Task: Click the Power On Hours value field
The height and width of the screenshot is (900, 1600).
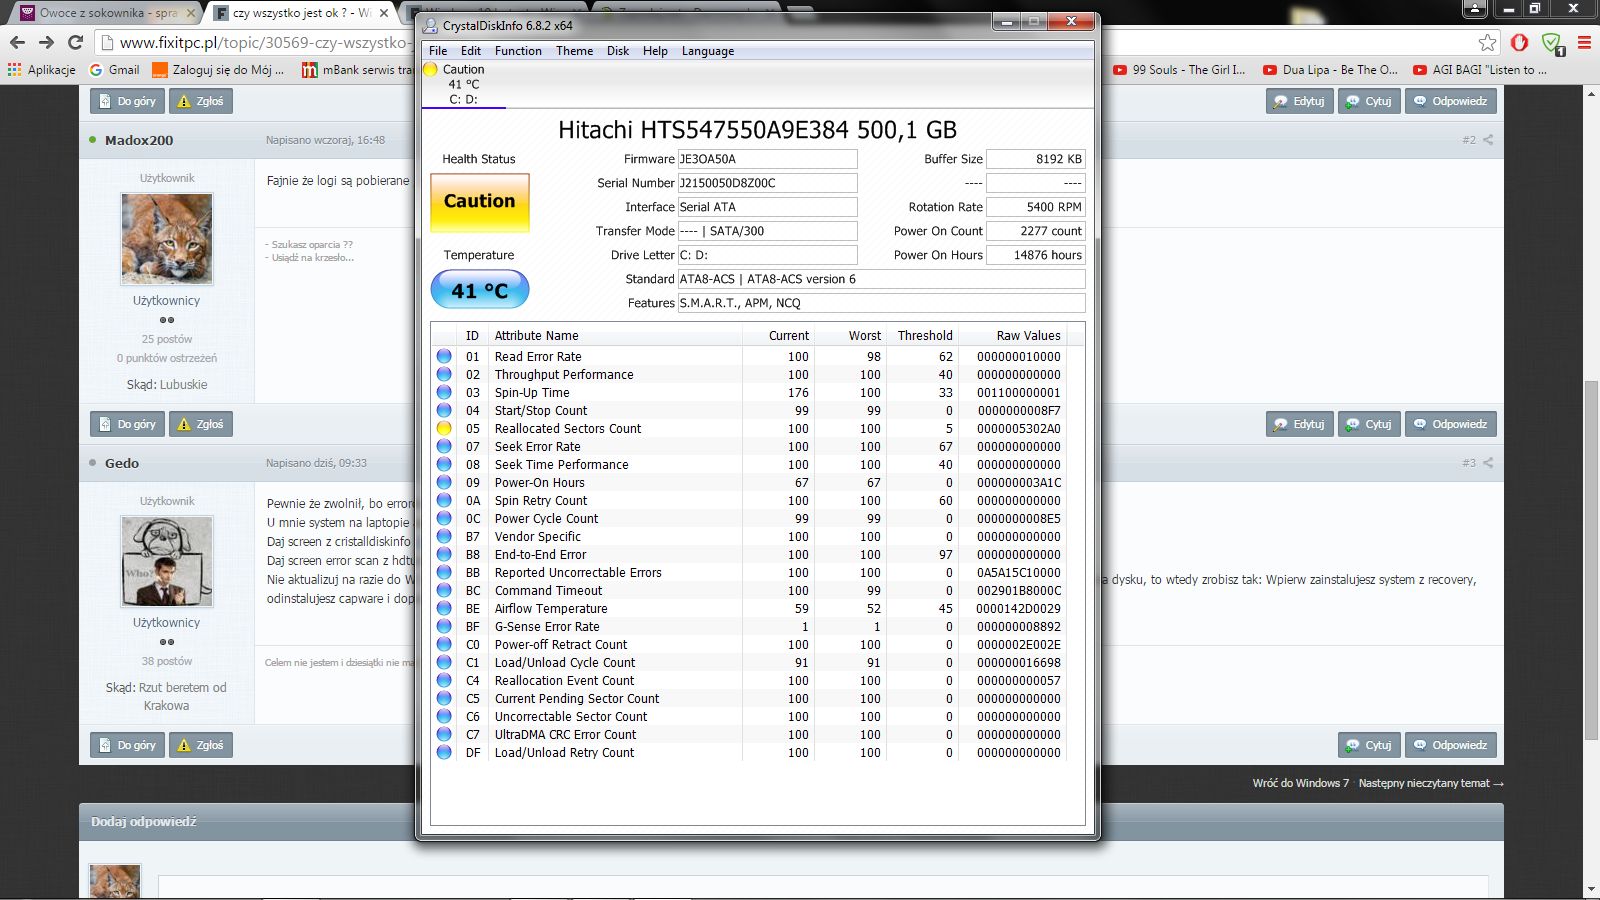Action: tap(1035, 255)
